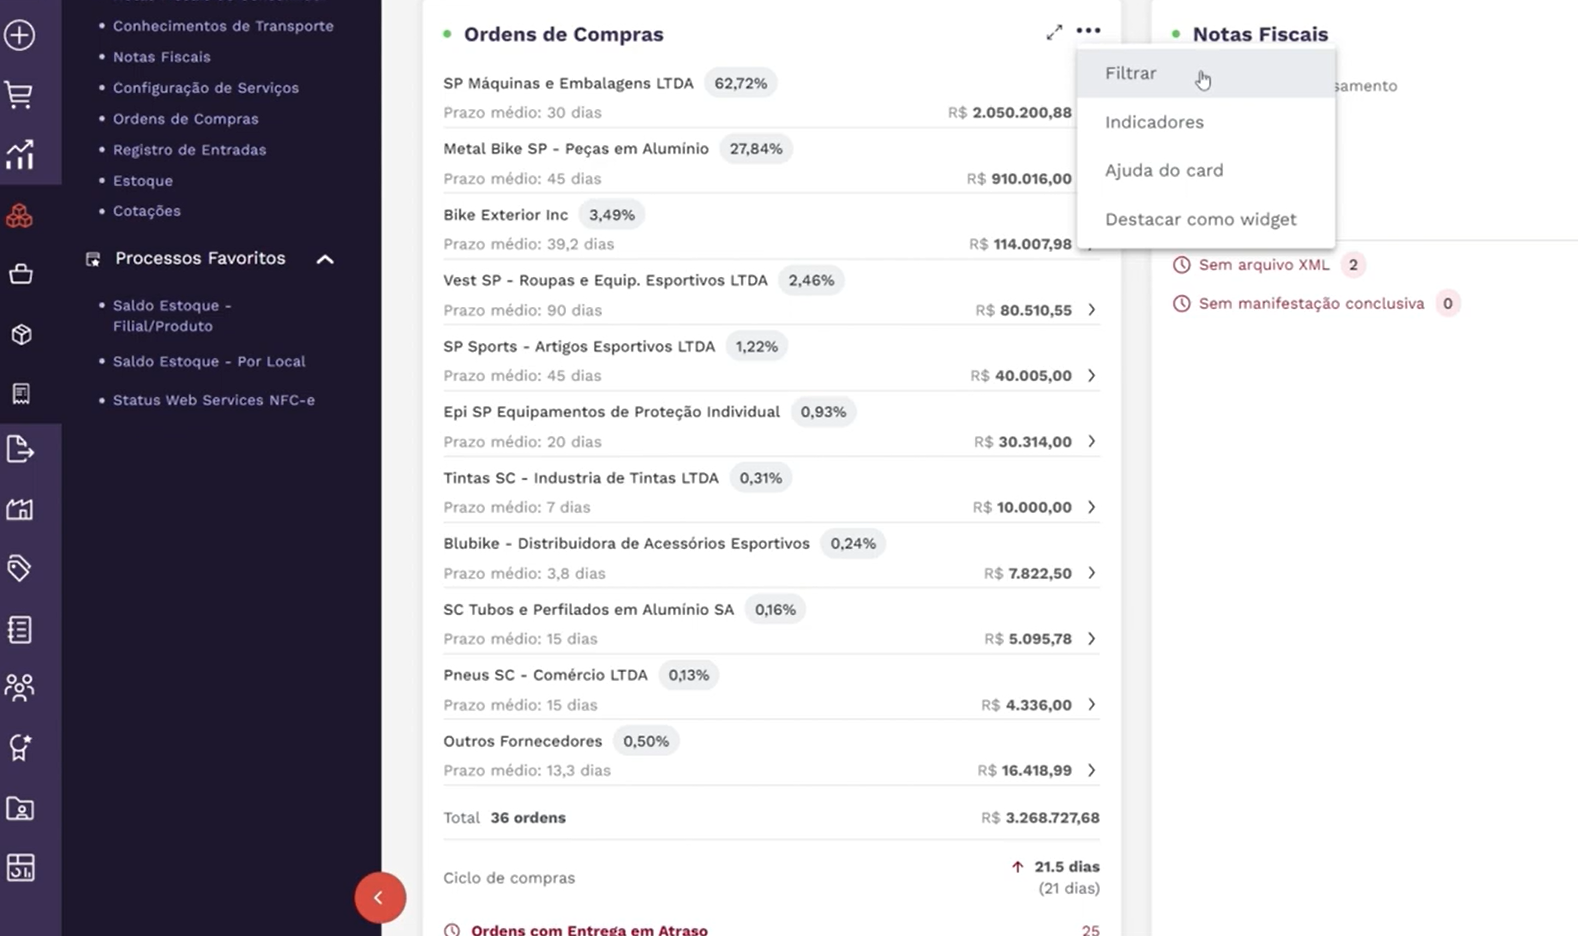Collapse the Processos Favoritos section
Image resolution: width=1578 pixels, height=936 pixels.
click(x=325, y=259)
